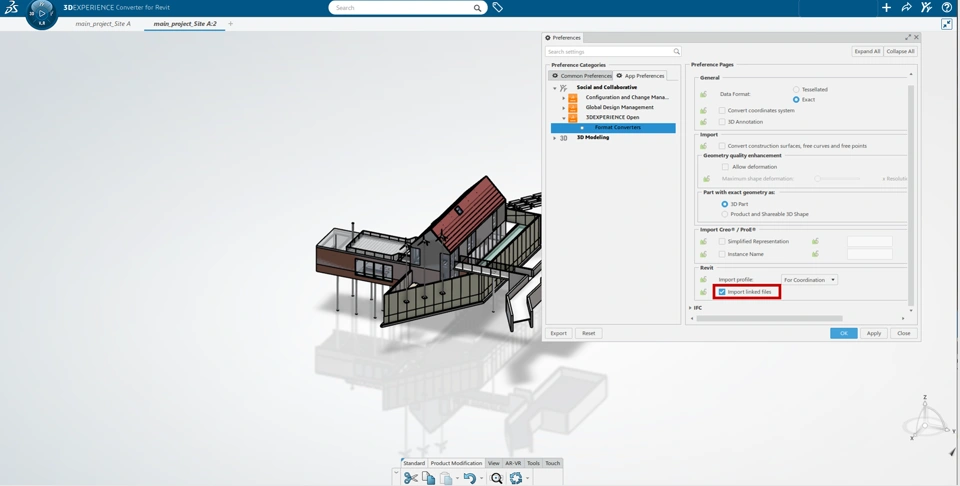Screen dimensions: 960x486
Task: Select Product and Shareable 3D Shape radio
Action: (725, 214)
